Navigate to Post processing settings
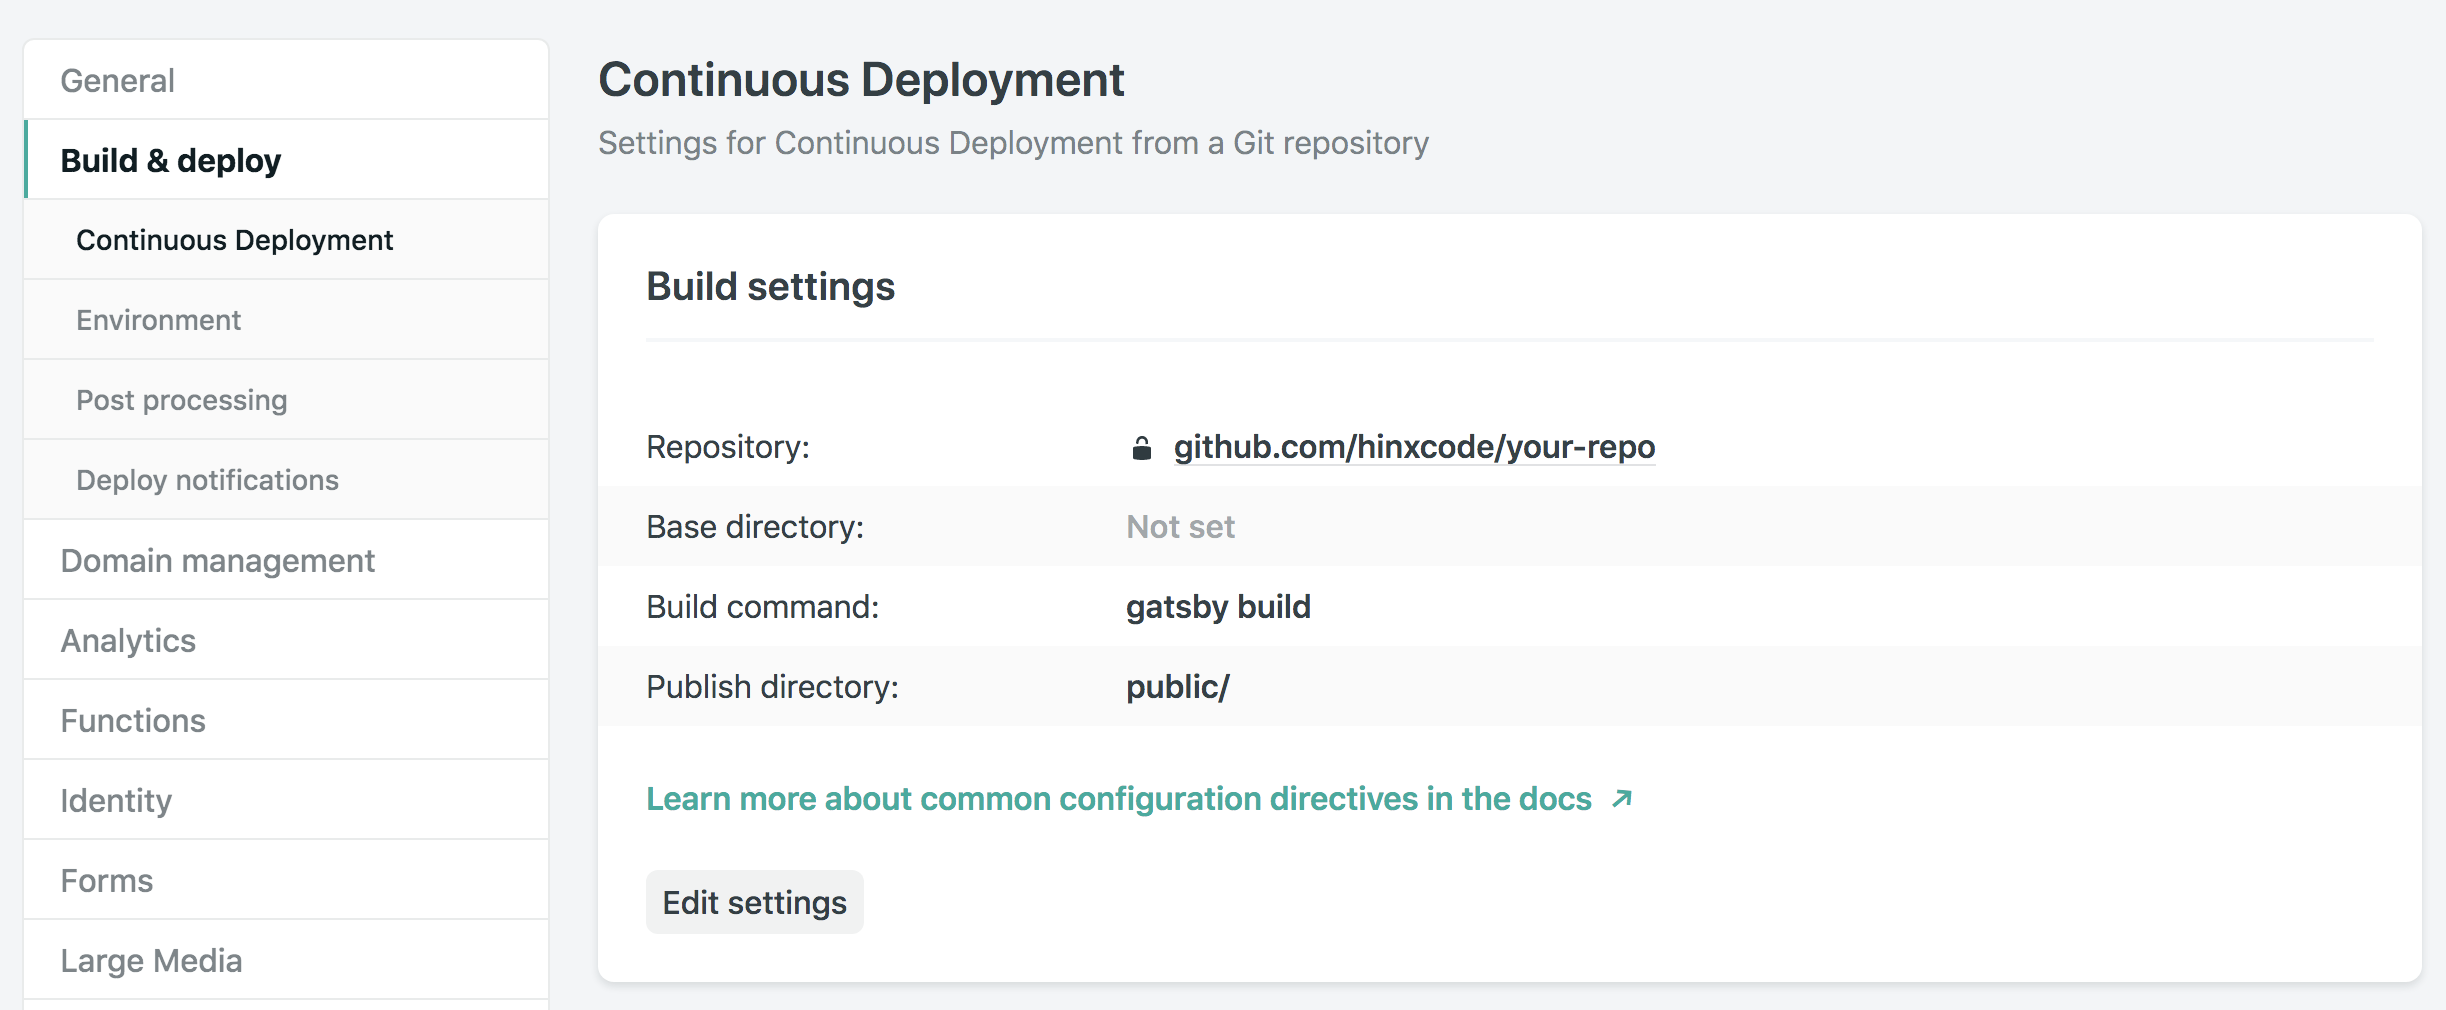2446x1010 pixels. 182,401
